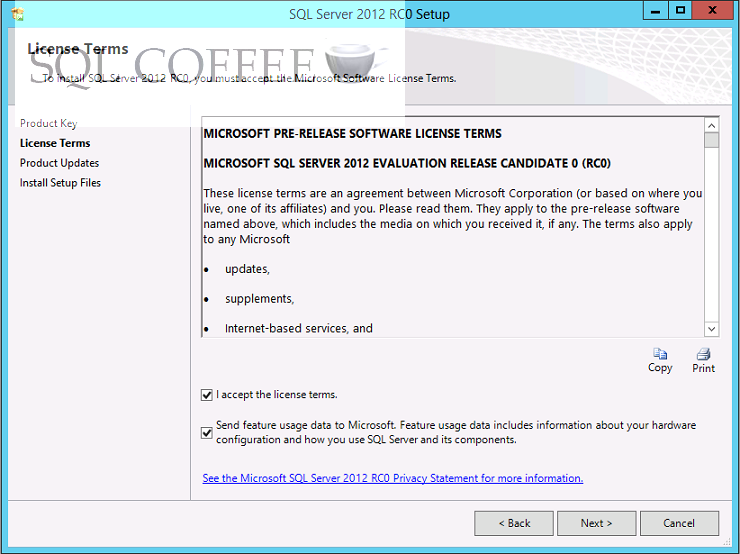Select Install Setup Files step
740x554 pixels.
click(60, 183)
